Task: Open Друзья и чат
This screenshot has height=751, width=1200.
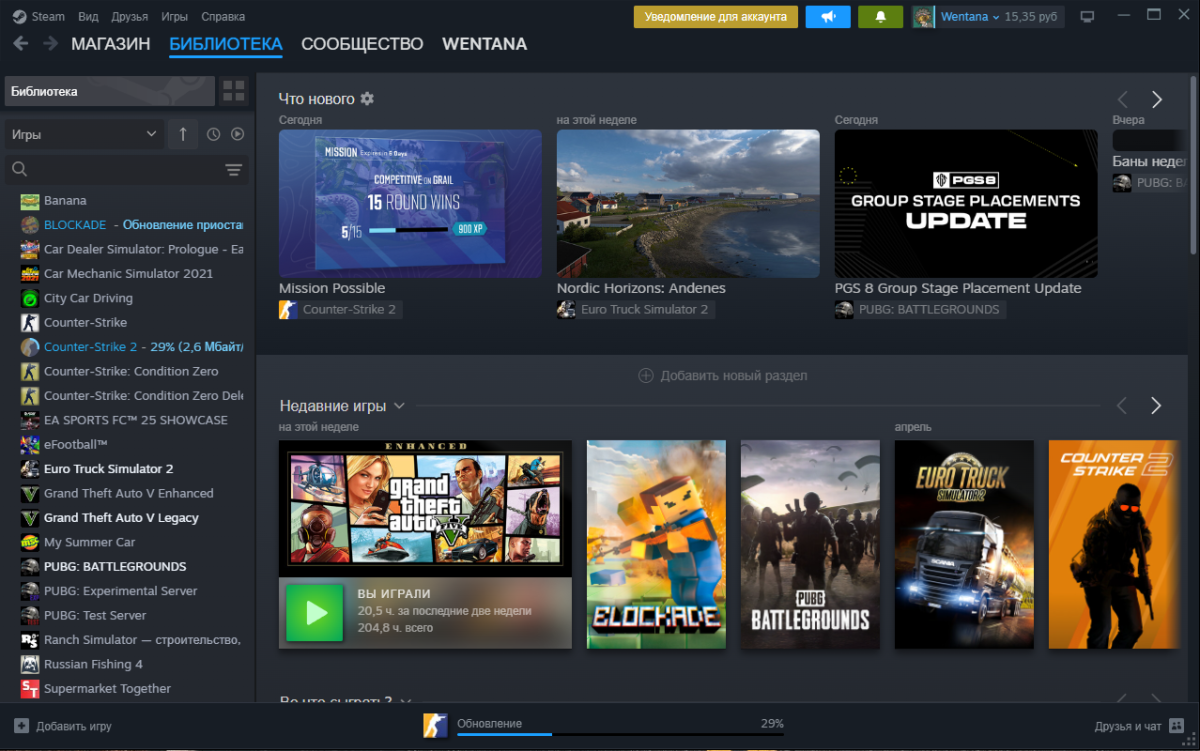Action: [1140, 727]
